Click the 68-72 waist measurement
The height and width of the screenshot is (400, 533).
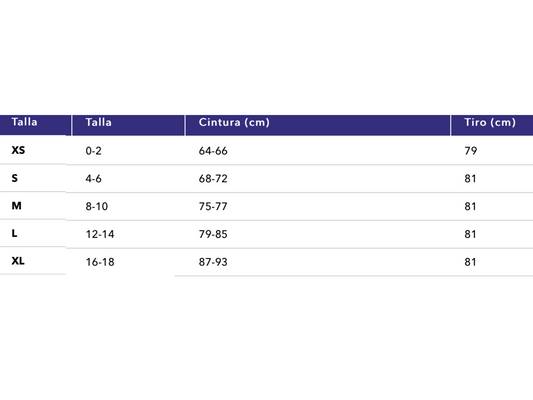(213, 178)
